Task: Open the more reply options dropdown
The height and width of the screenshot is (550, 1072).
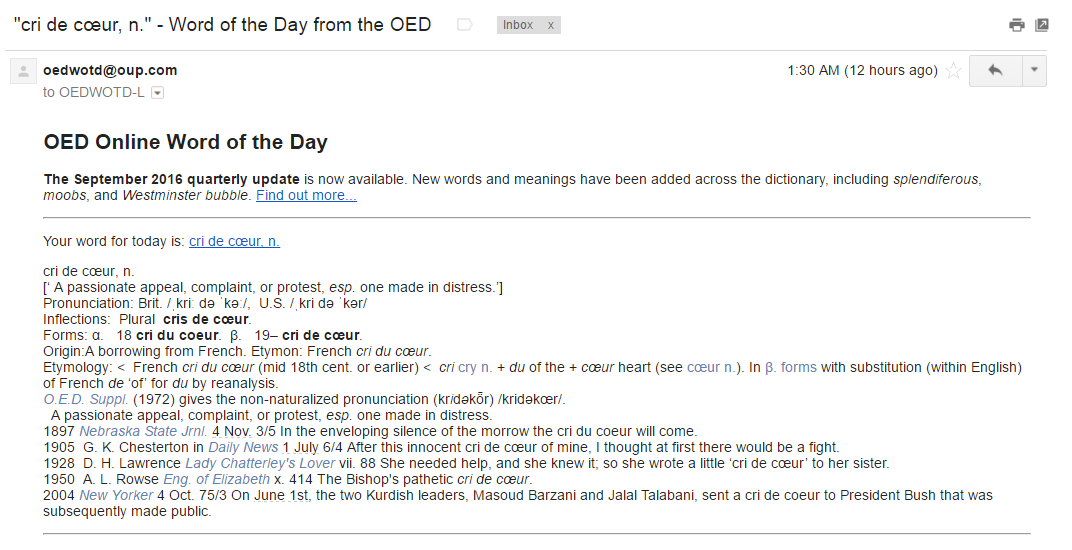Action: [x=1034, y=70]
